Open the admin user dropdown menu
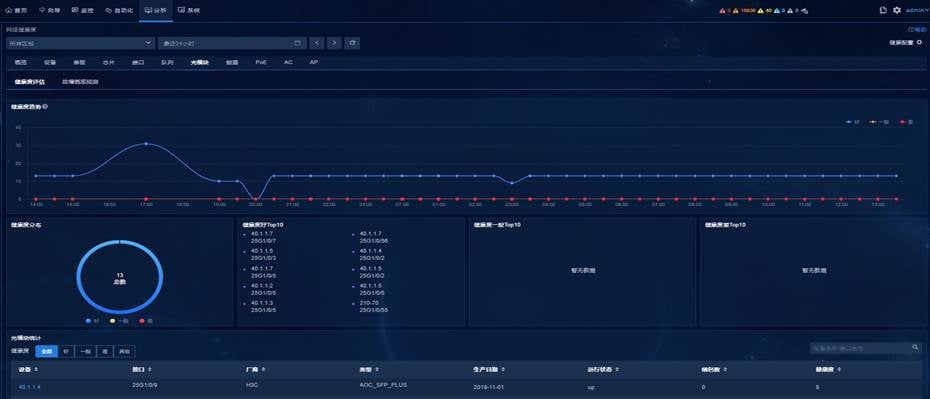Screen dimensions: 930x399 (915, 11)
